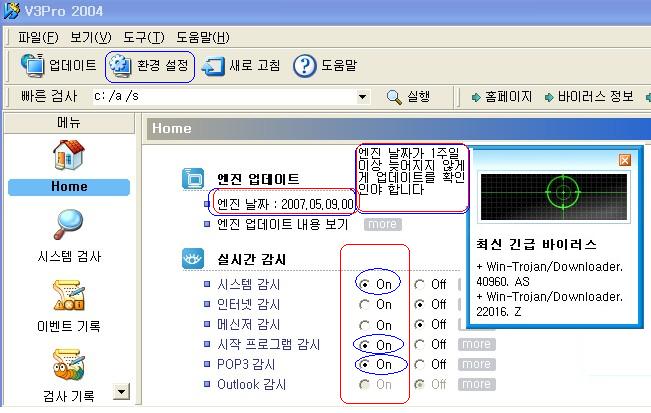
Task: Open the 보기(V) menu
Action: click(91, 38)
